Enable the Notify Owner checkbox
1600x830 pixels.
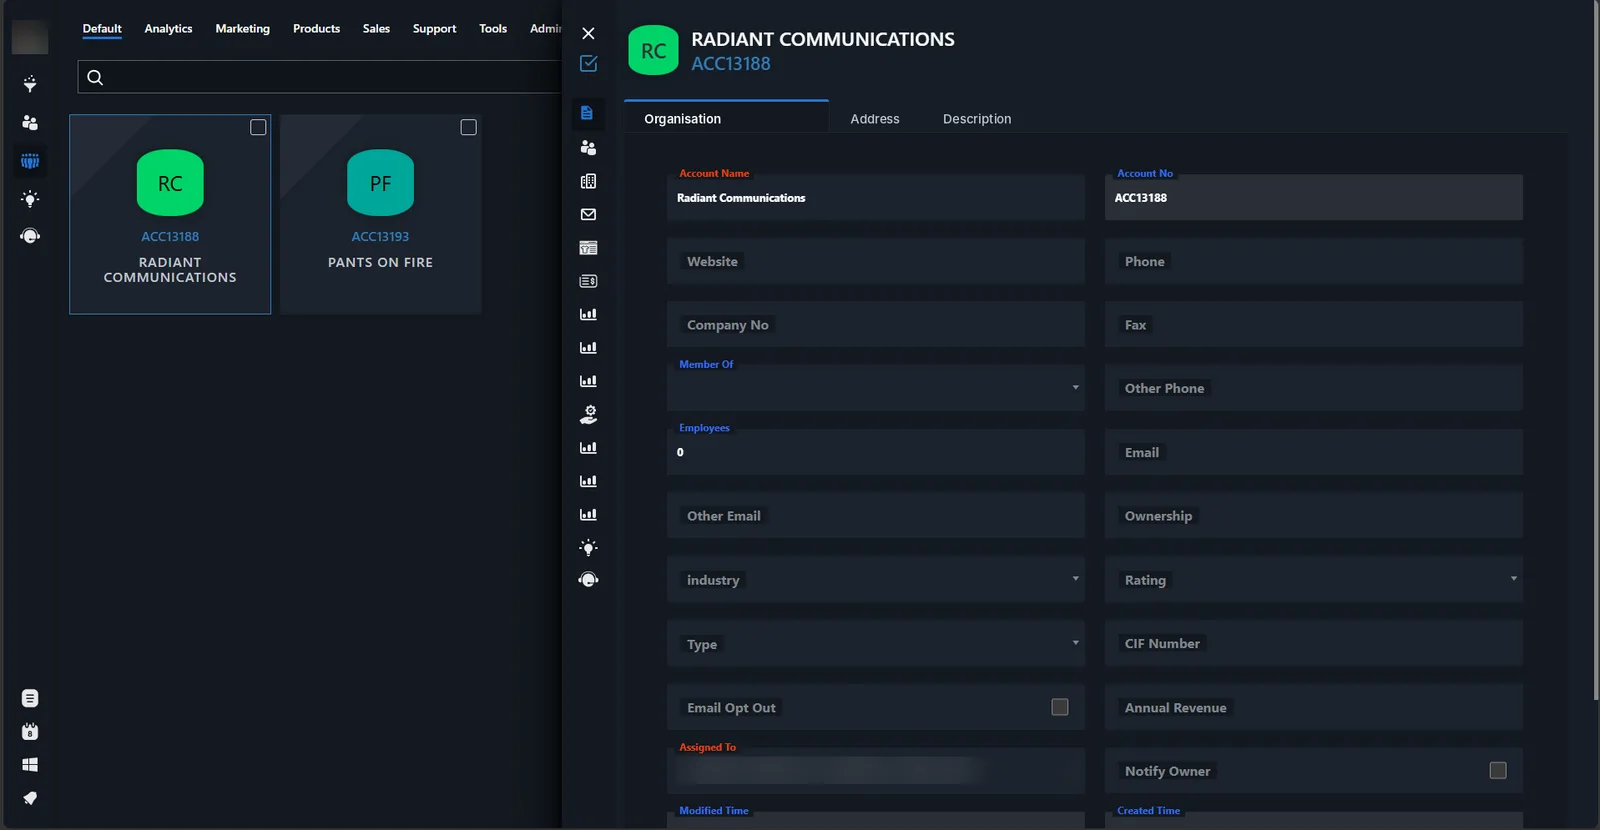(x=1498, y=770)
